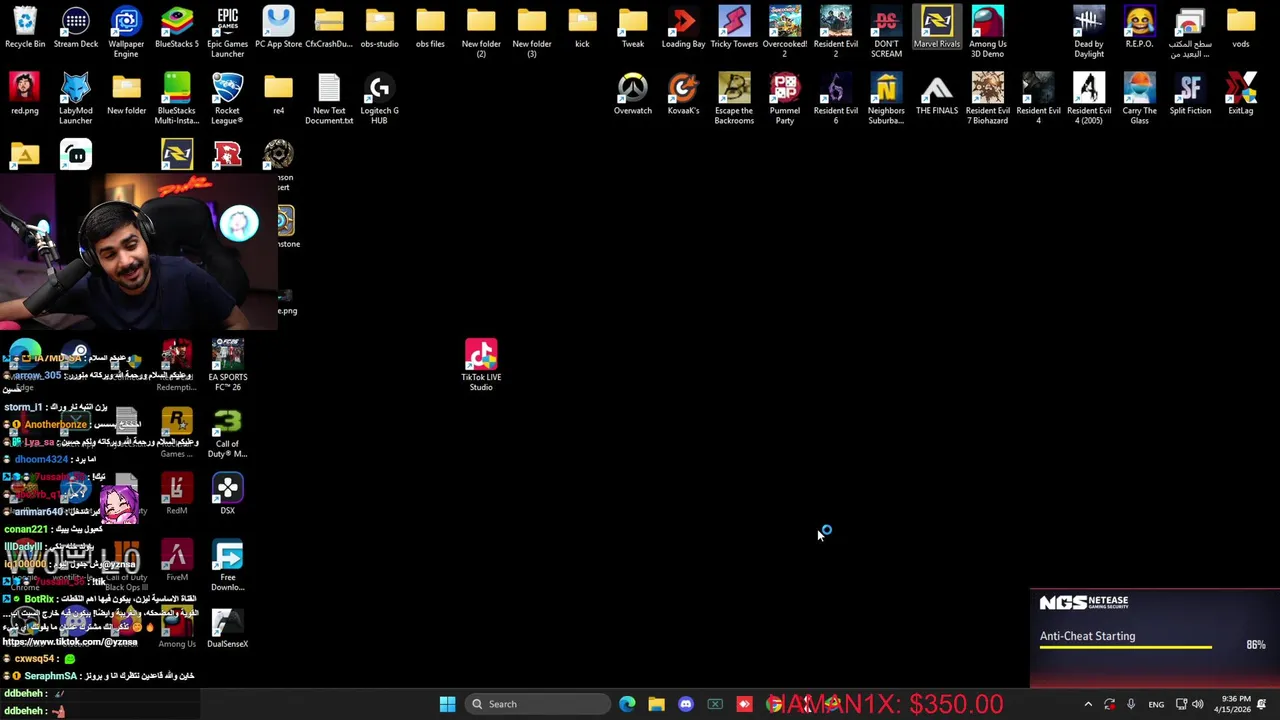The image size is (1280, 720).
Task: Launch EA SPORTS FC 26 icon
Action: tap(227, 365)
